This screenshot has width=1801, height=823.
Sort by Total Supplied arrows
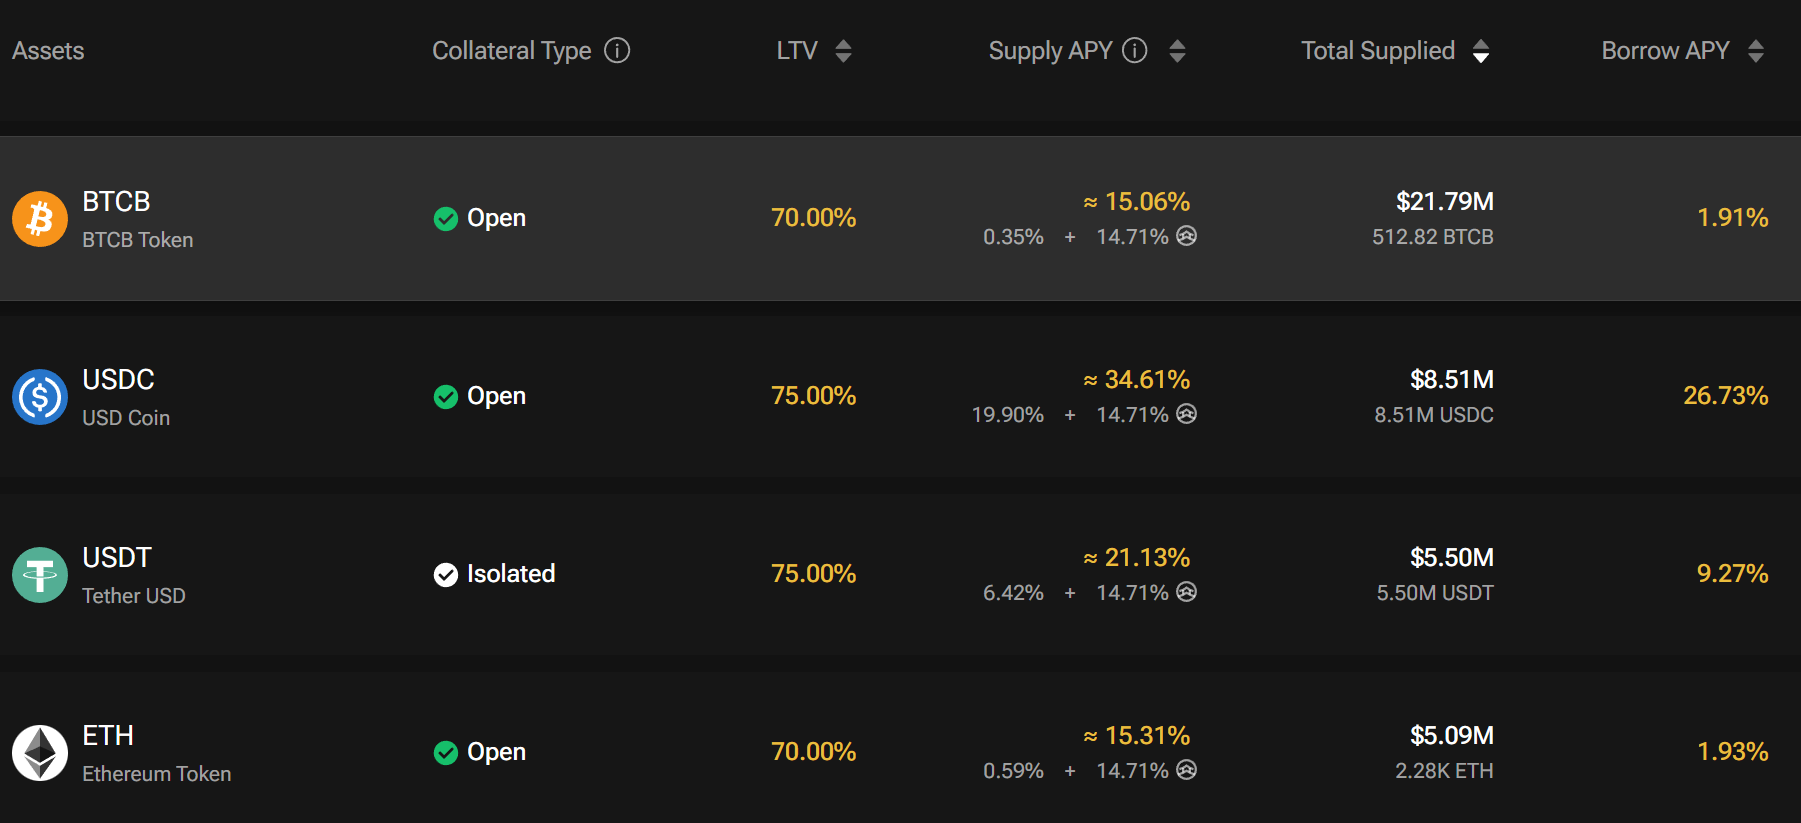point(1481,51)
